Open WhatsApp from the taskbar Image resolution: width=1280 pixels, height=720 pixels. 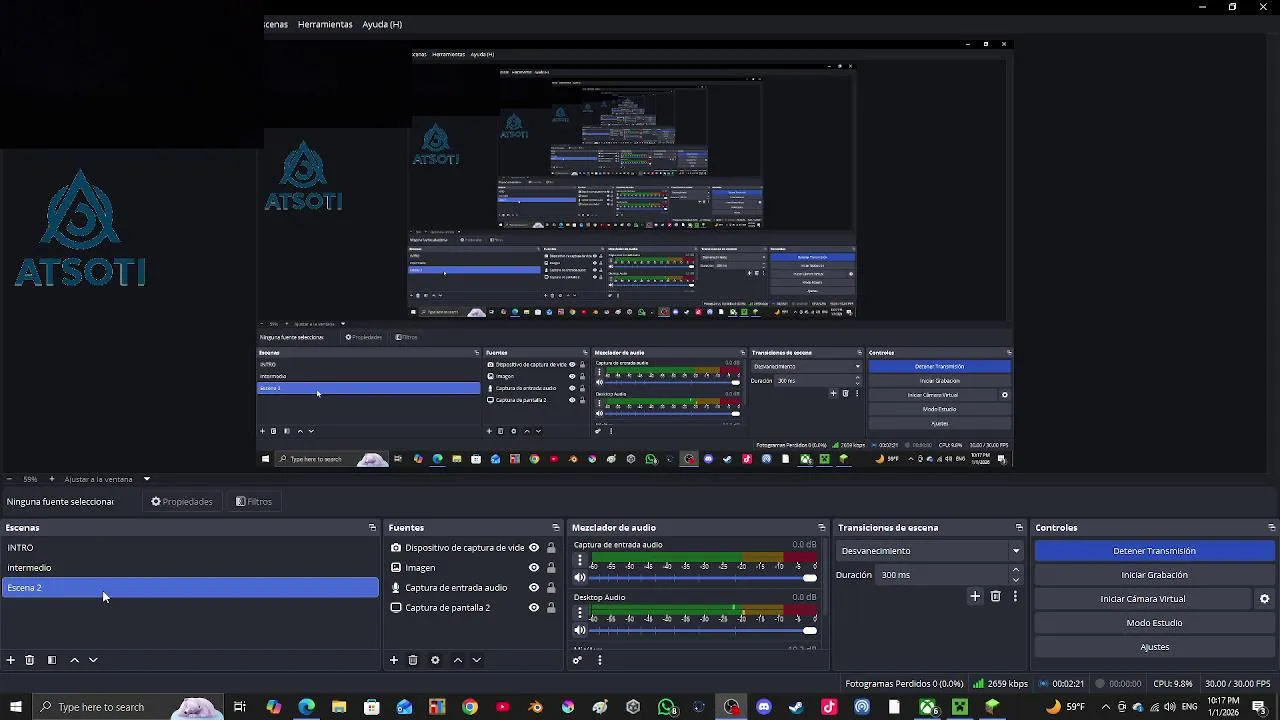click(666, 707)
